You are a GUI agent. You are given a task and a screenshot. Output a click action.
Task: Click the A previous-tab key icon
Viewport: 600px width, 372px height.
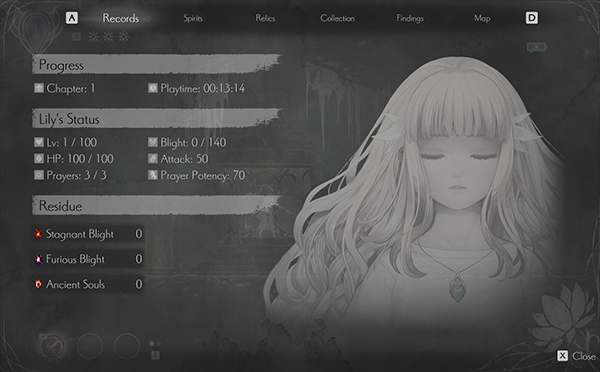click(x=72, y=18)
